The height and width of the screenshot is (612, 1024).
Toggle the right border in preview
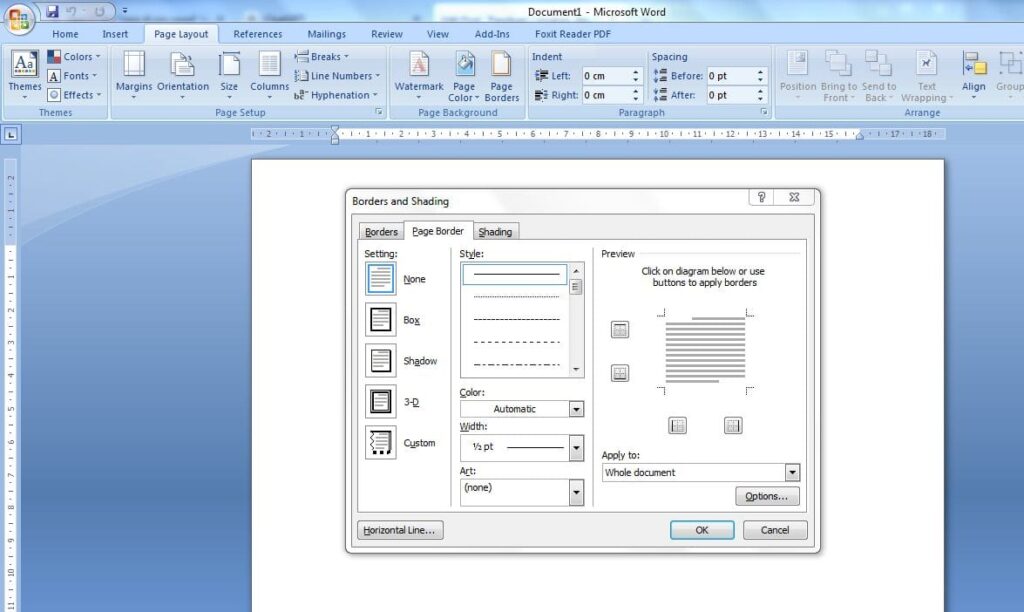point(733,426)
